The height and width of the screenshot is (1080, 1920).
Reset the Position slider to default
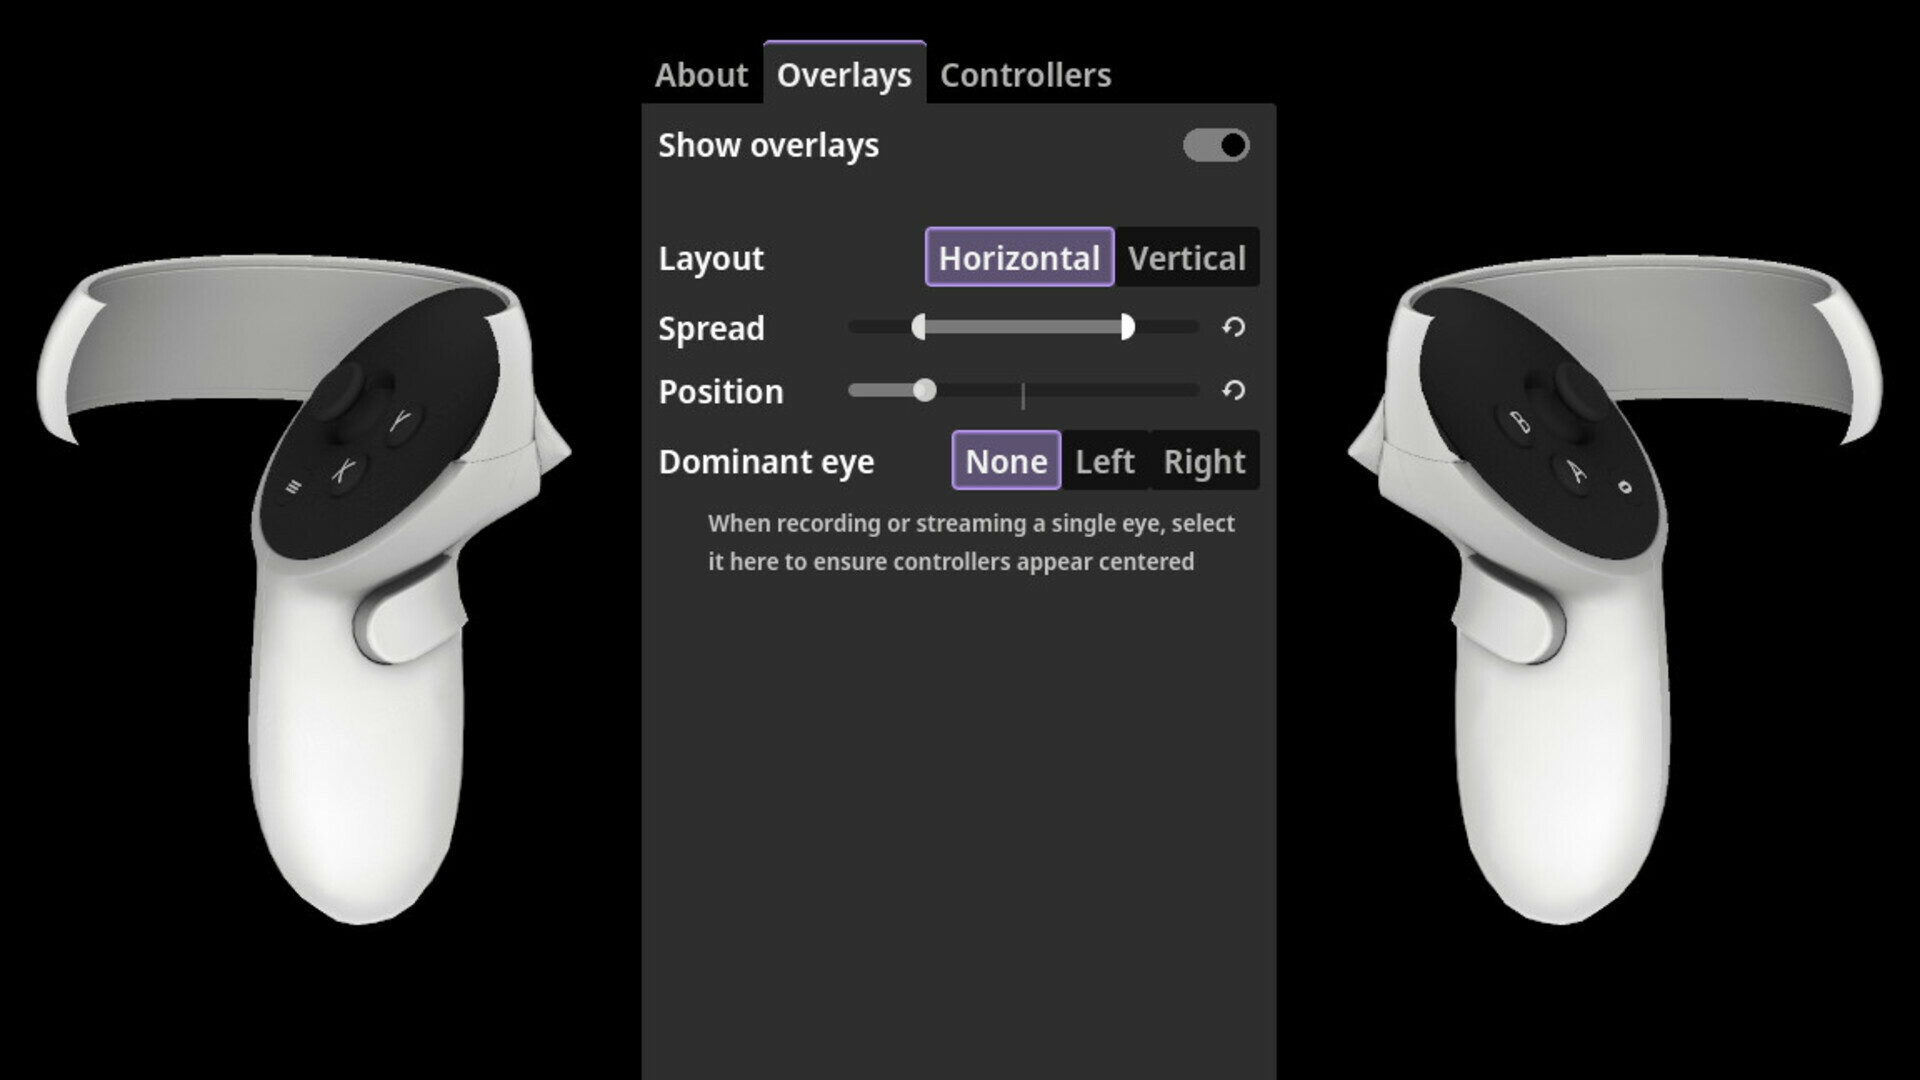1233,390
